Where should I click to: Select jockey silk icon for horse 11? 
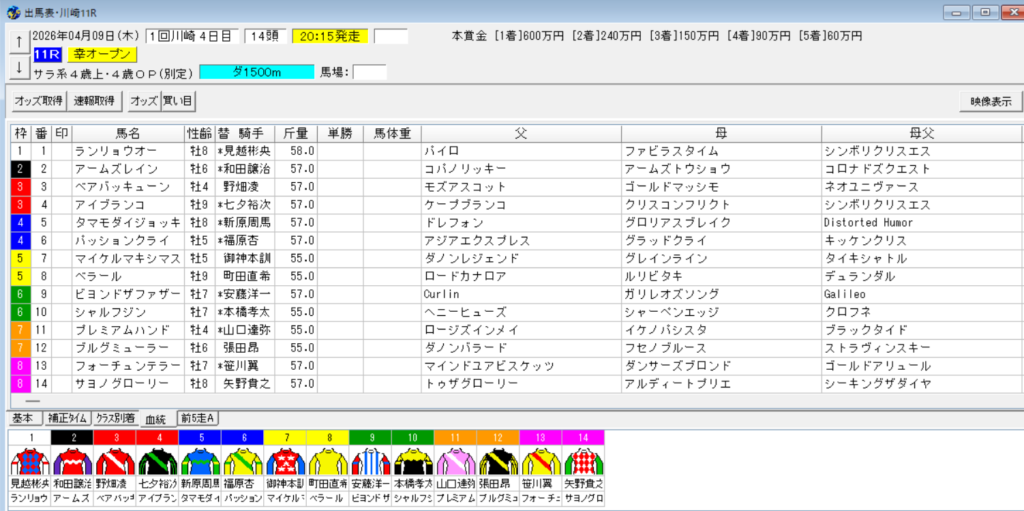pyautogui.click(x=454, y=462)
